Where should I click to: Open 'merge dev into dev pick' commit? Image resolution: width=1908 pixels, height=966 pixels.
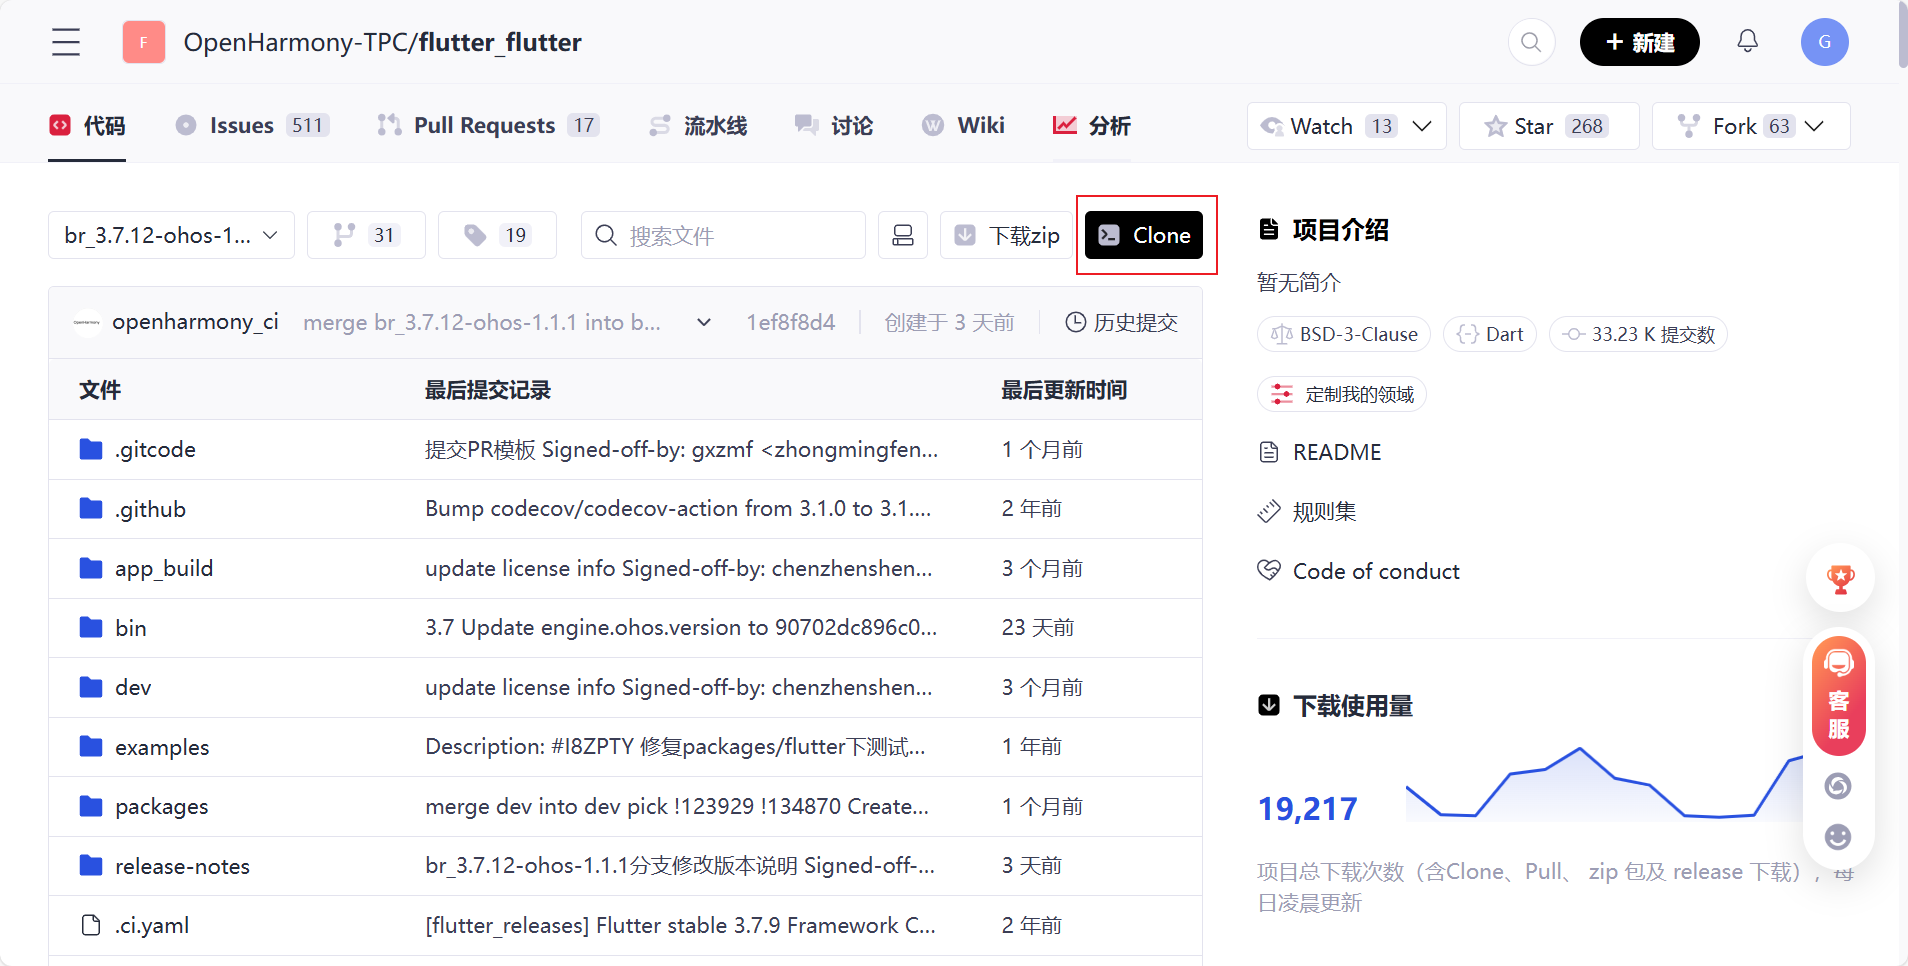point(677,806)
